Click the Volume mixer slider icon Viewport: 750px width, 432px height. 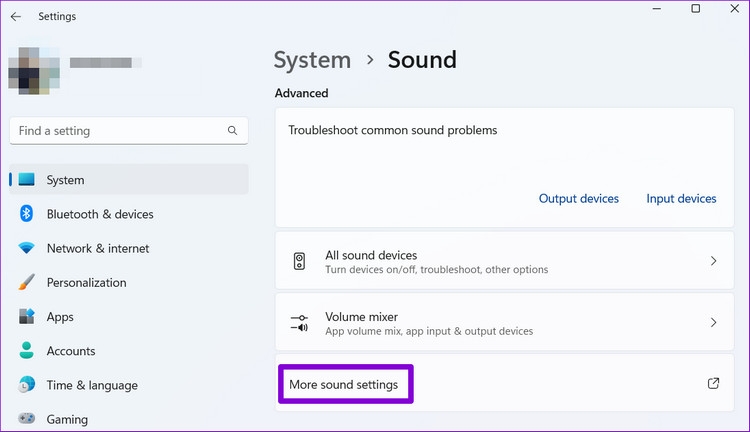299,323
